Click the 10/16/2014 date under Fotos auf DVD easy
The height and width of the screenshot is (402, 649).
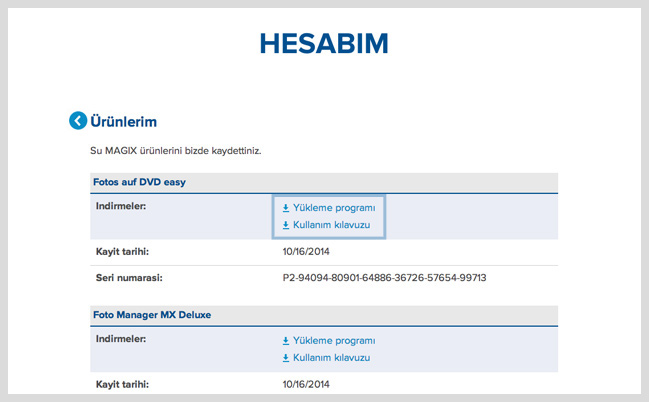[x=306, y=251]
